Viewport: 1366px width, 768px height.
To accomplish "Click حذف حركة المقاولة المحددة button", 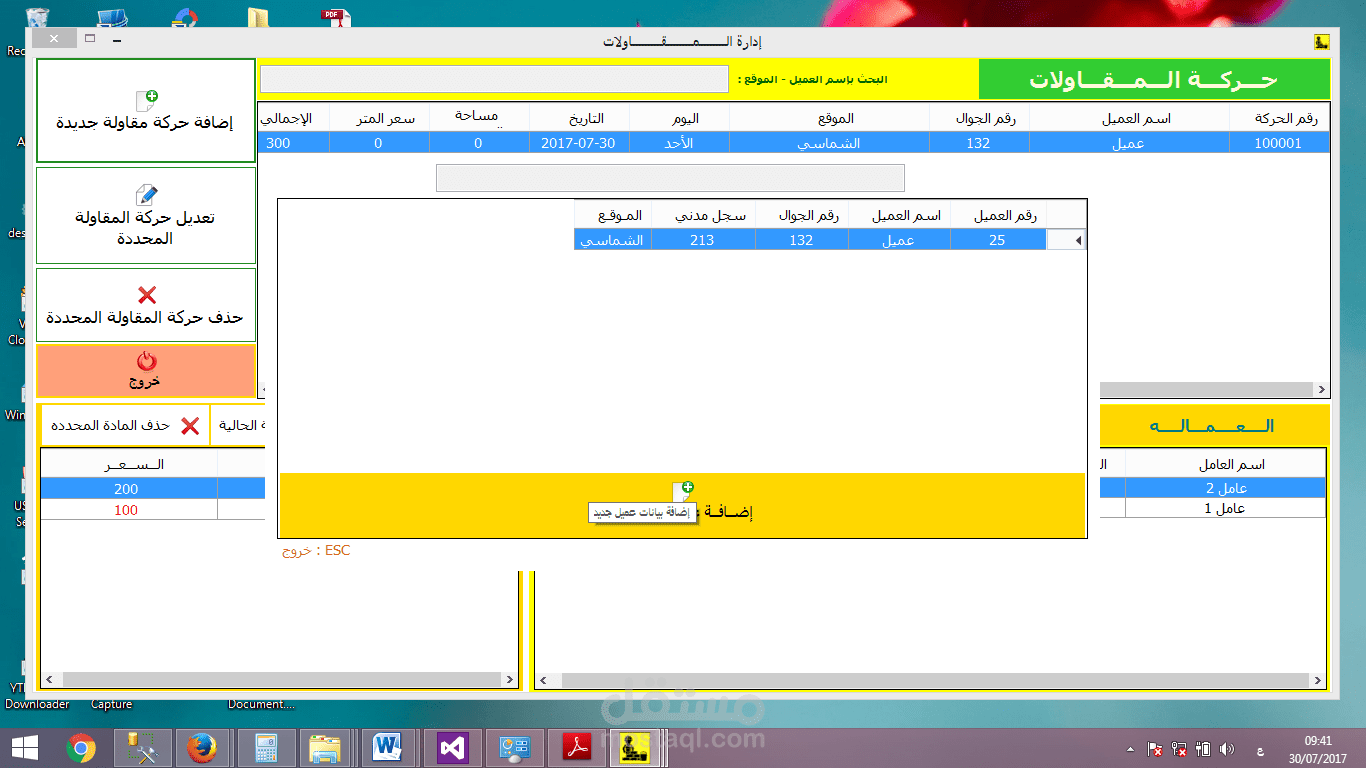I will coord(146,305).
